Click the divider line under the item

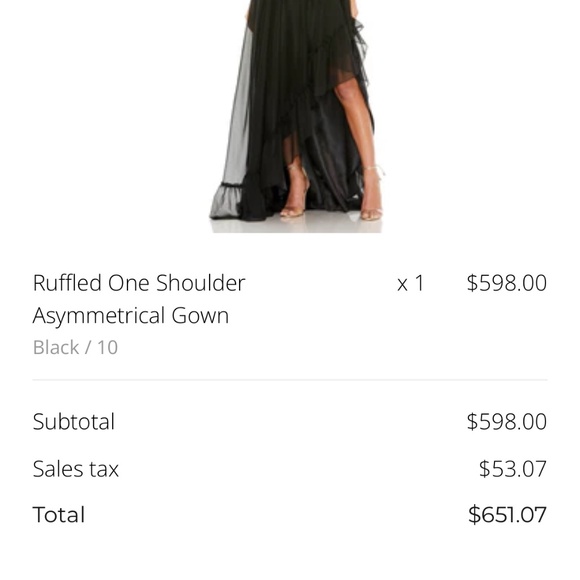coord(290,380)
